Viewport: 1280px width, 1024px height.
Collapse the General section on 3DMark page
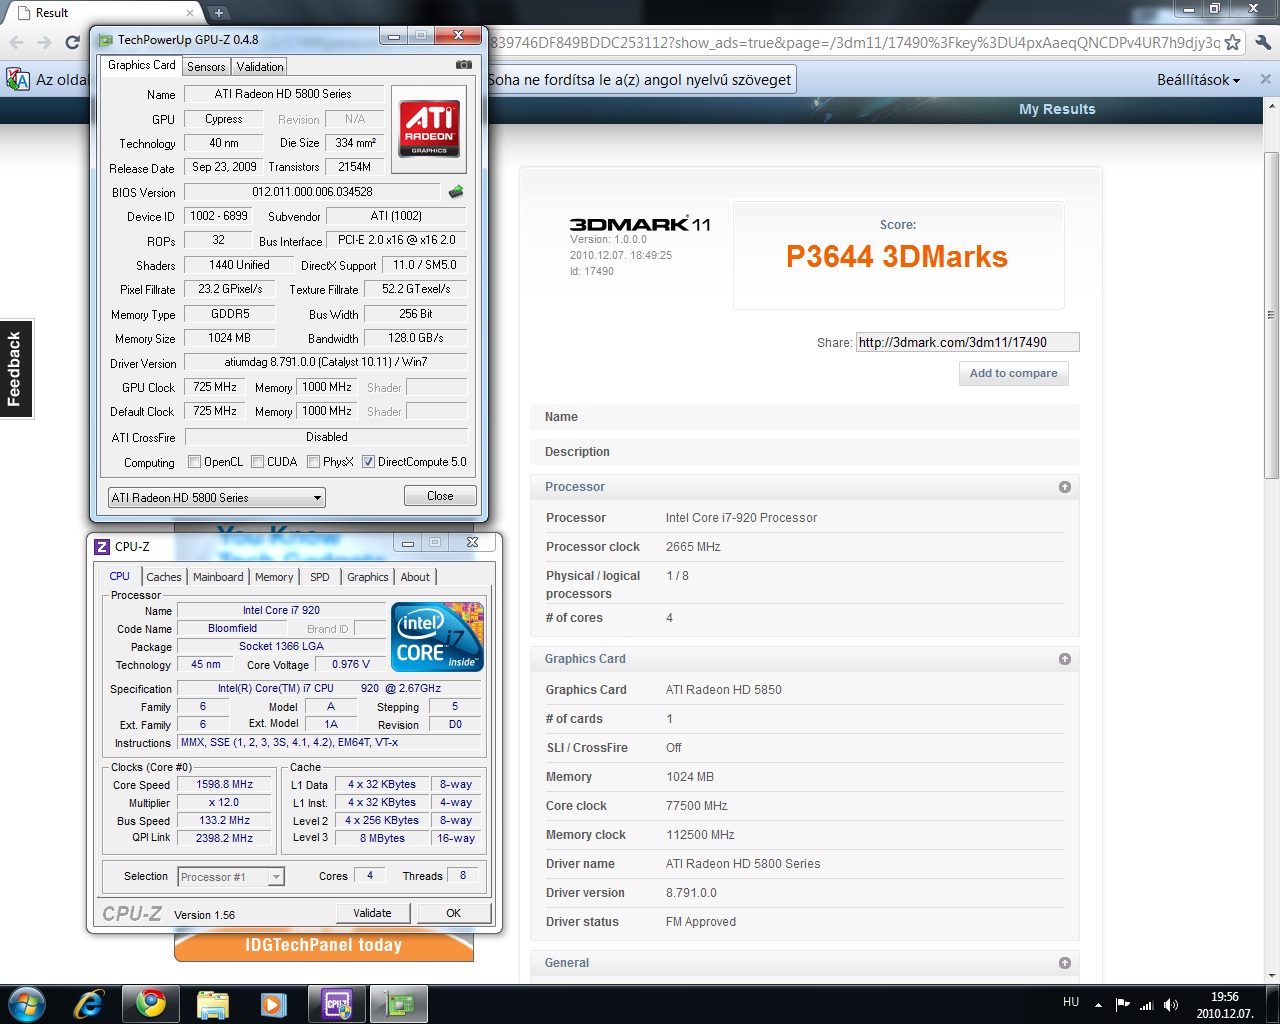(x=1065, y=963)
